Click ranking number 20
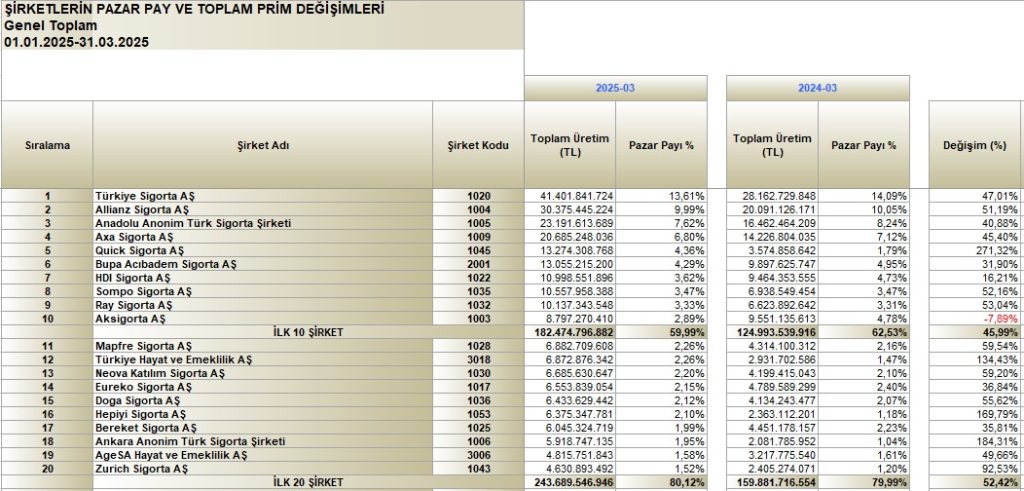The height and width of the screenshot is (491, 1024). [x=47, y=469]
